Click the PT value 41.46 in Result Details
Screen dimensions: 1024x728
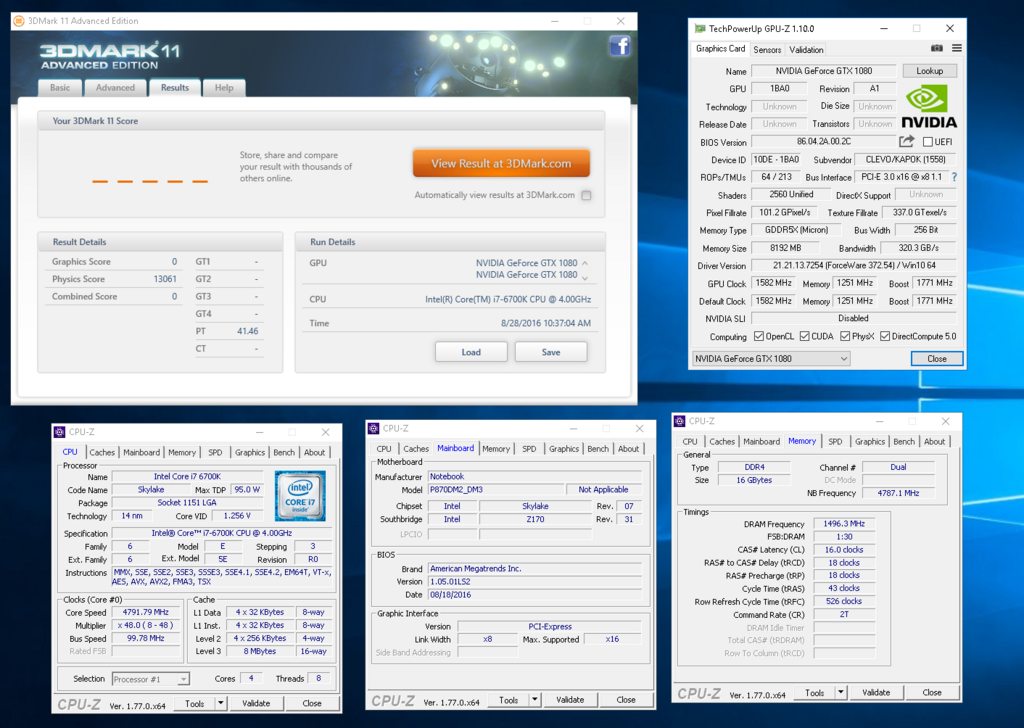point(248,331)
